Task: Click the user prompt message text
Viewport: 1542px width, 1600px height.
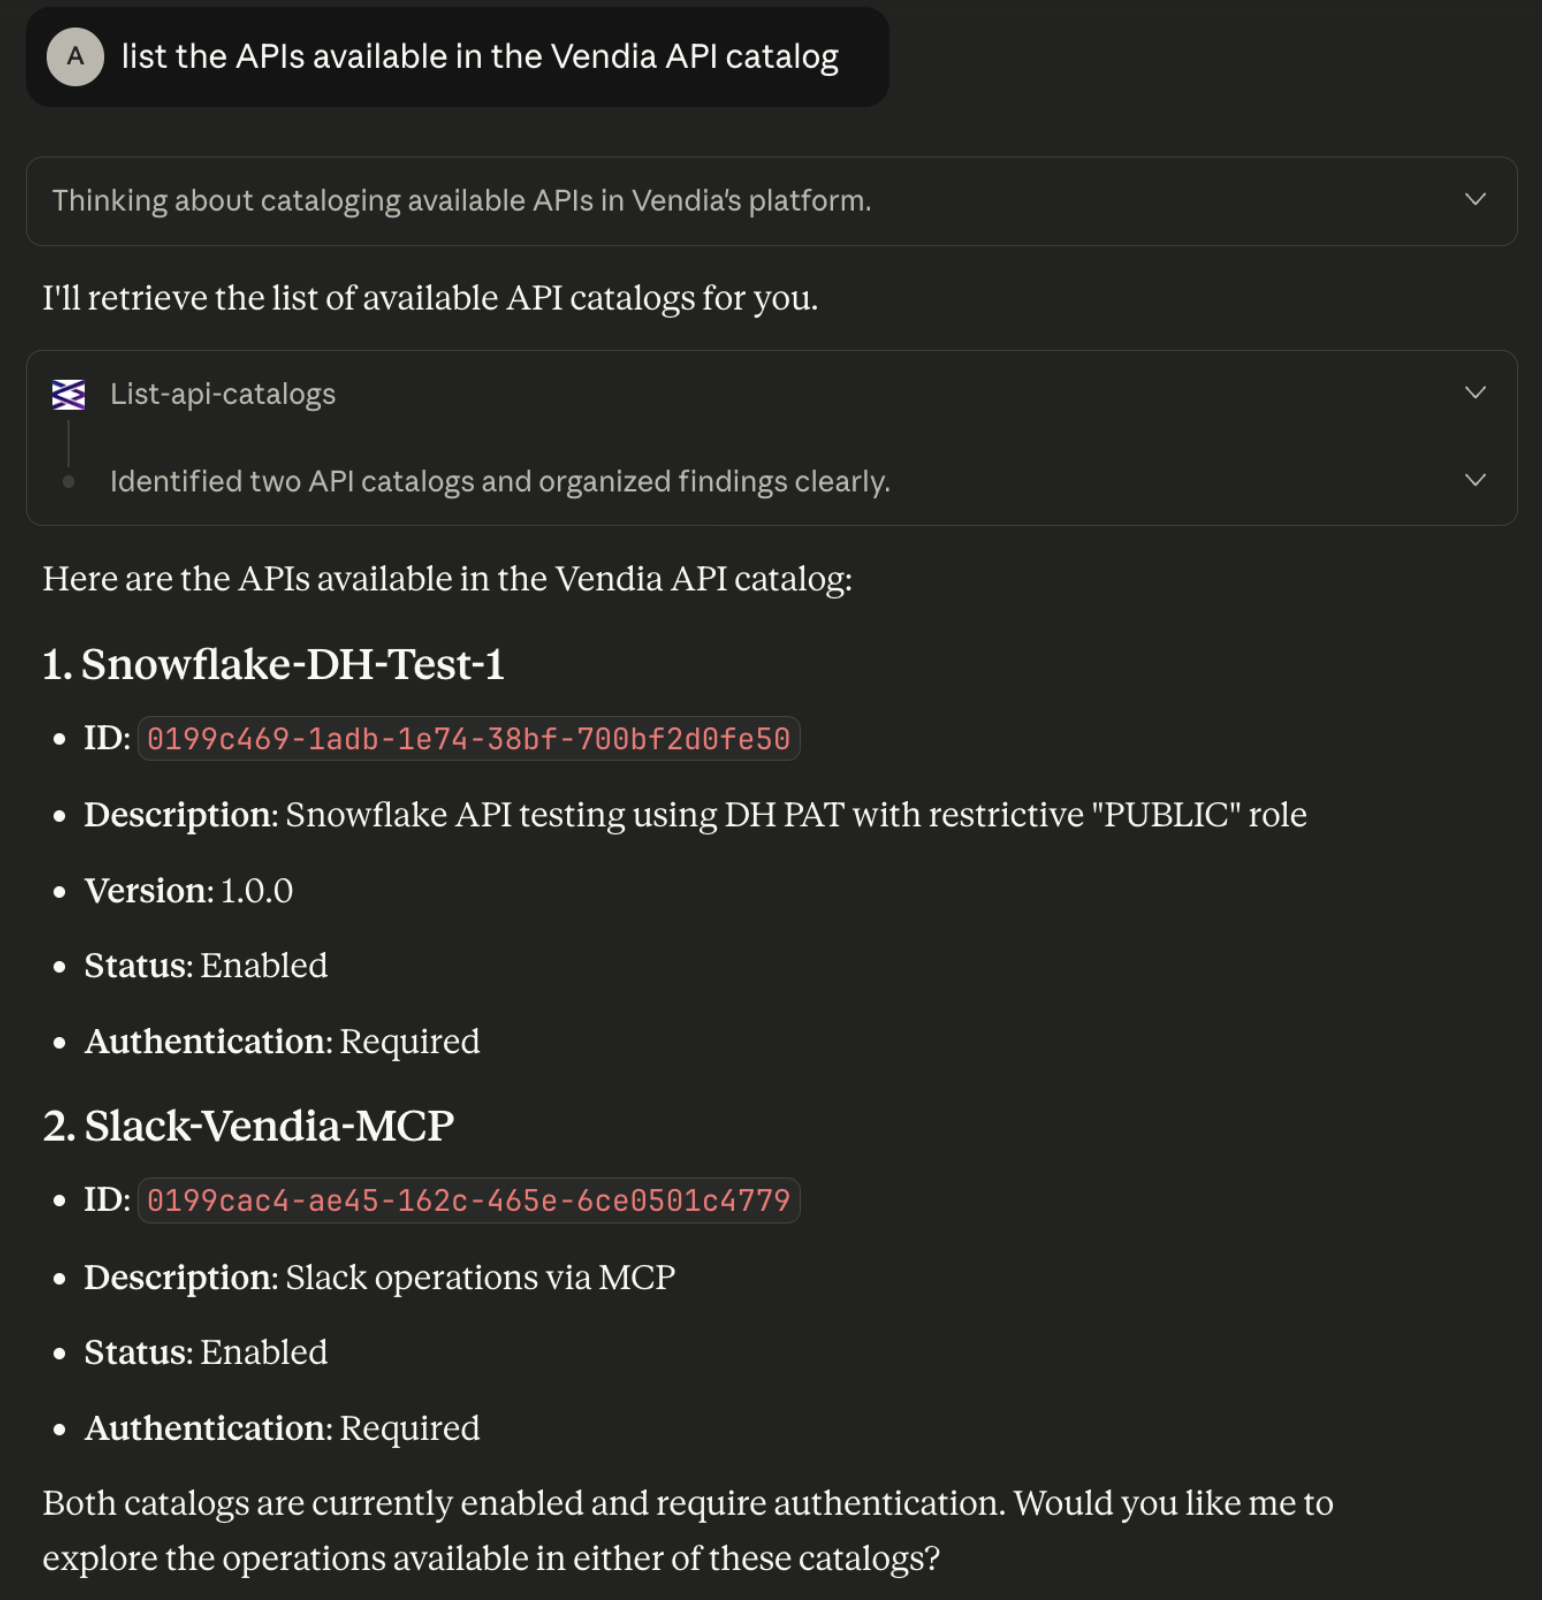Action: tap(479, 57)
